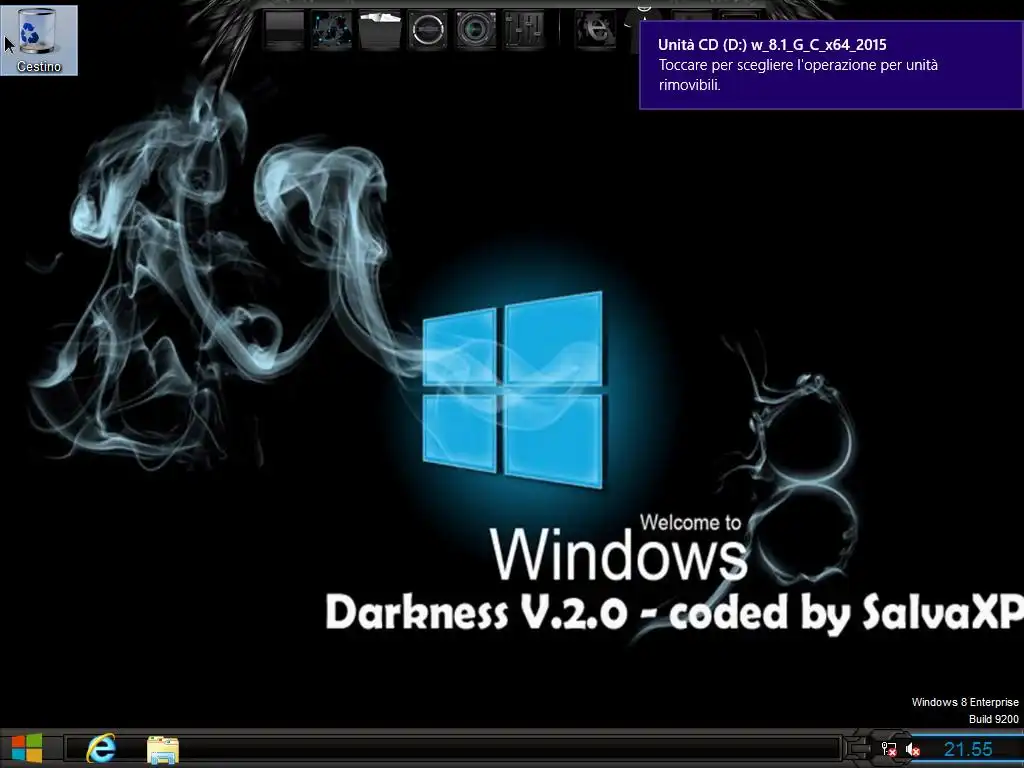1024x768 pixels.
Task: Open the Windows Start button in taskbar
Action: (x=27, y=748)
